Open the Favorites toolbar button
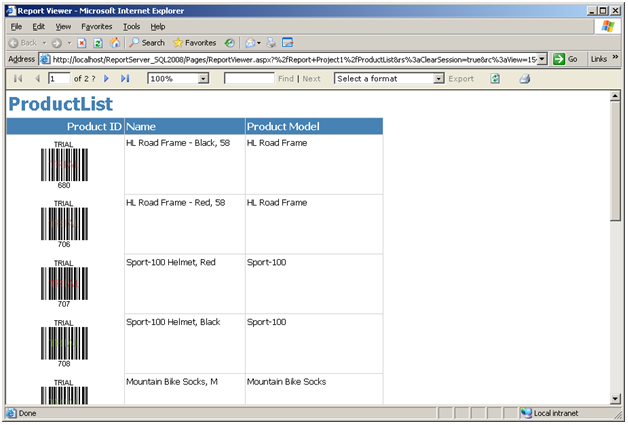Image resolution: width=628 pixels, height=425 pixels. tap(195, 42)
